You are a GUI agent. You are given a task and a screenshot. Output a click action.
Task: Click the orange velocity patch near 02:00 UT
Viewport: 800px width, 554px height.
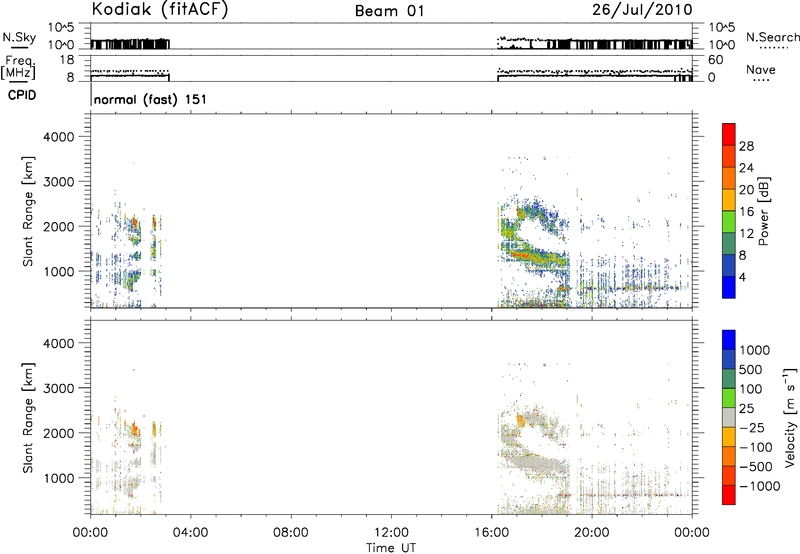click(x=135, y=428)
